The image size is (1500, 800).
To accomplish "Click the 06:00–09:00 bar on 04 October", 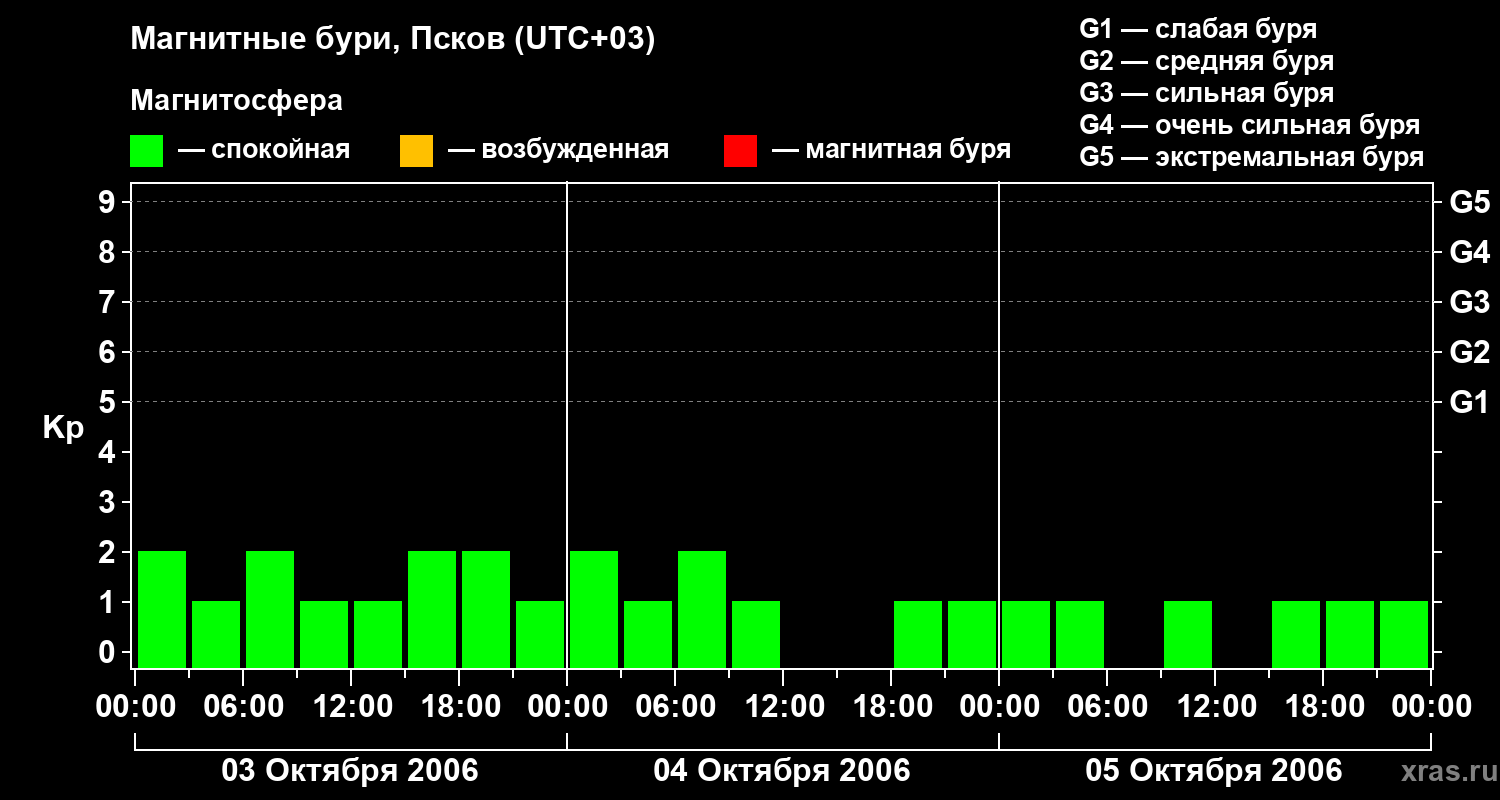I will tap(702, 609).
